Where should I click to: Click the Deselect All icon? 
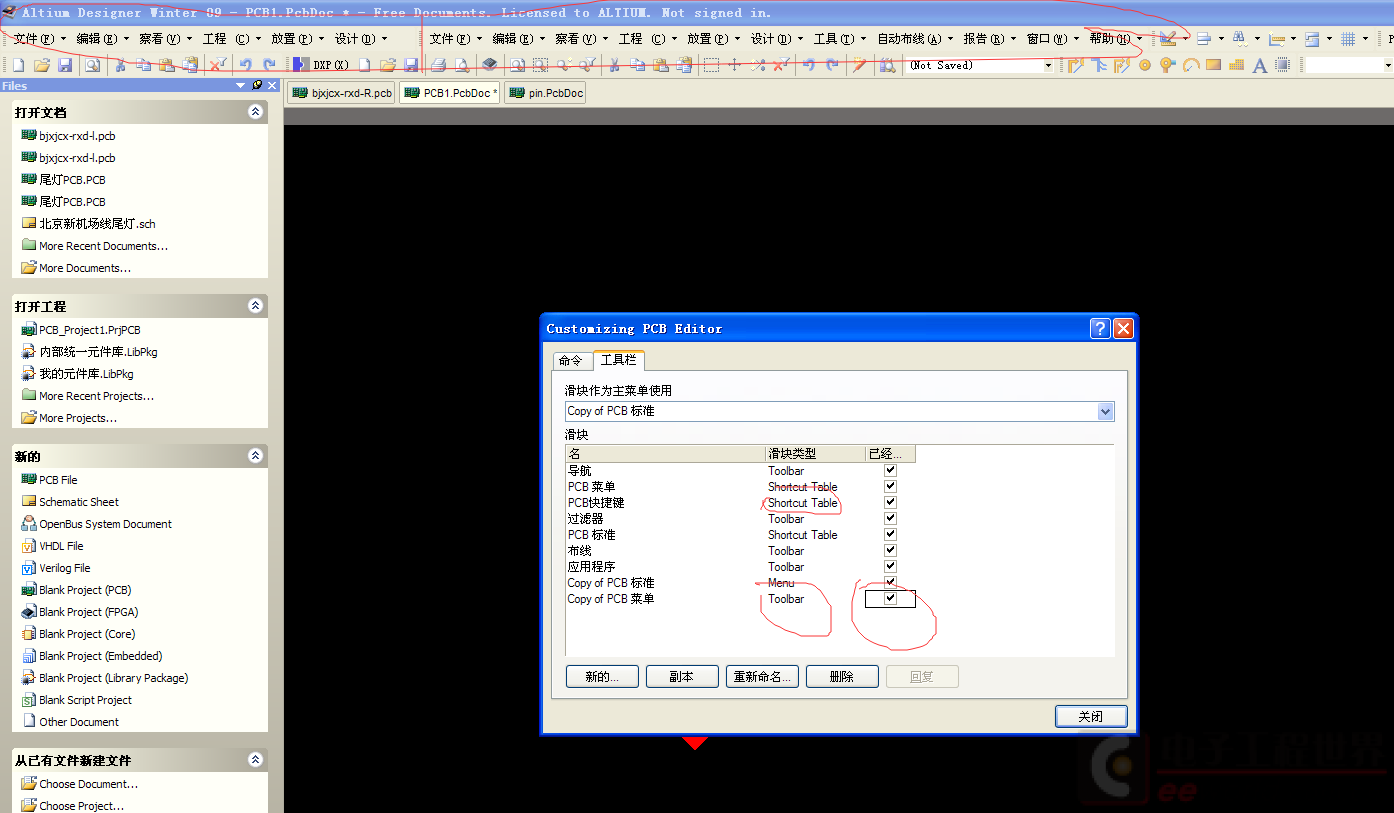pos(781,65)
